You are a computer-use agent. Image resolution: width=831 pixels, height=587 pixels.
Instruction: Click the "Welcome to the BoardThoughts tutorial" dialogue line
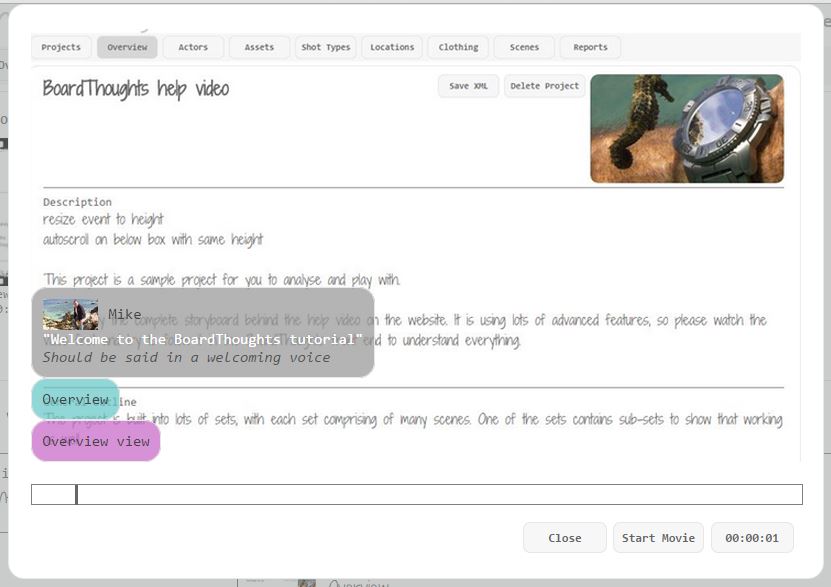click(x=202, y=339)
